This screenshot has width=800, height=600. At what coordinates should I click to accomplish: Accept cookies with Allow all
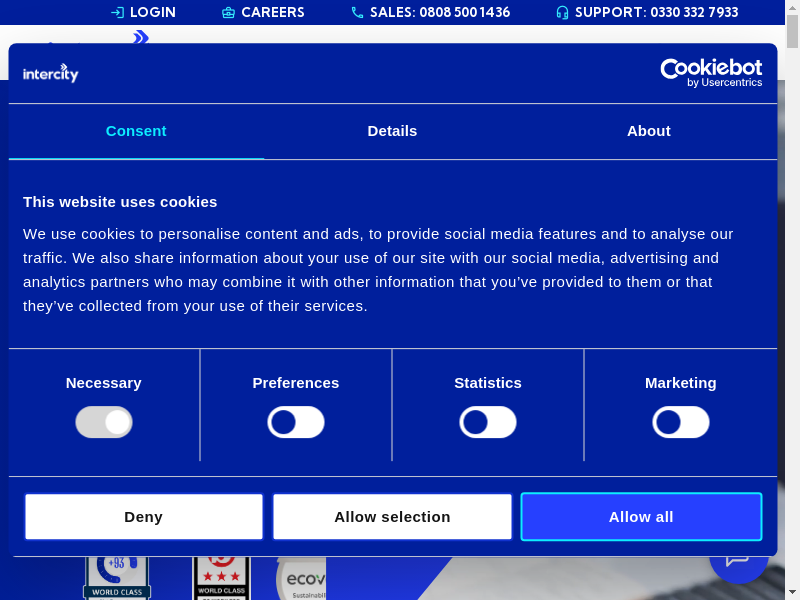pos(641,517)
